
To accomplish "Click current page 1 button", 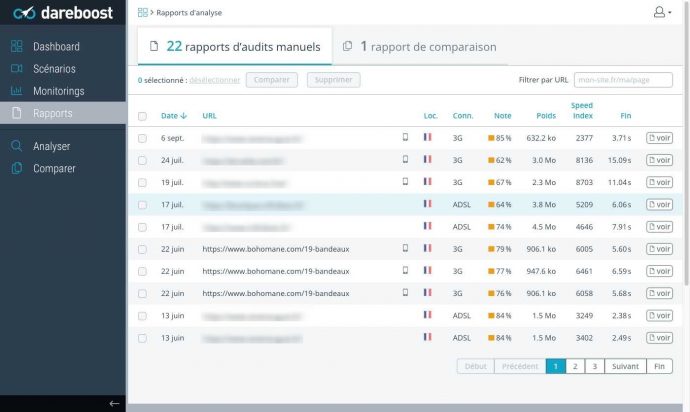I will pyautogui.click(x=555, y=366).
